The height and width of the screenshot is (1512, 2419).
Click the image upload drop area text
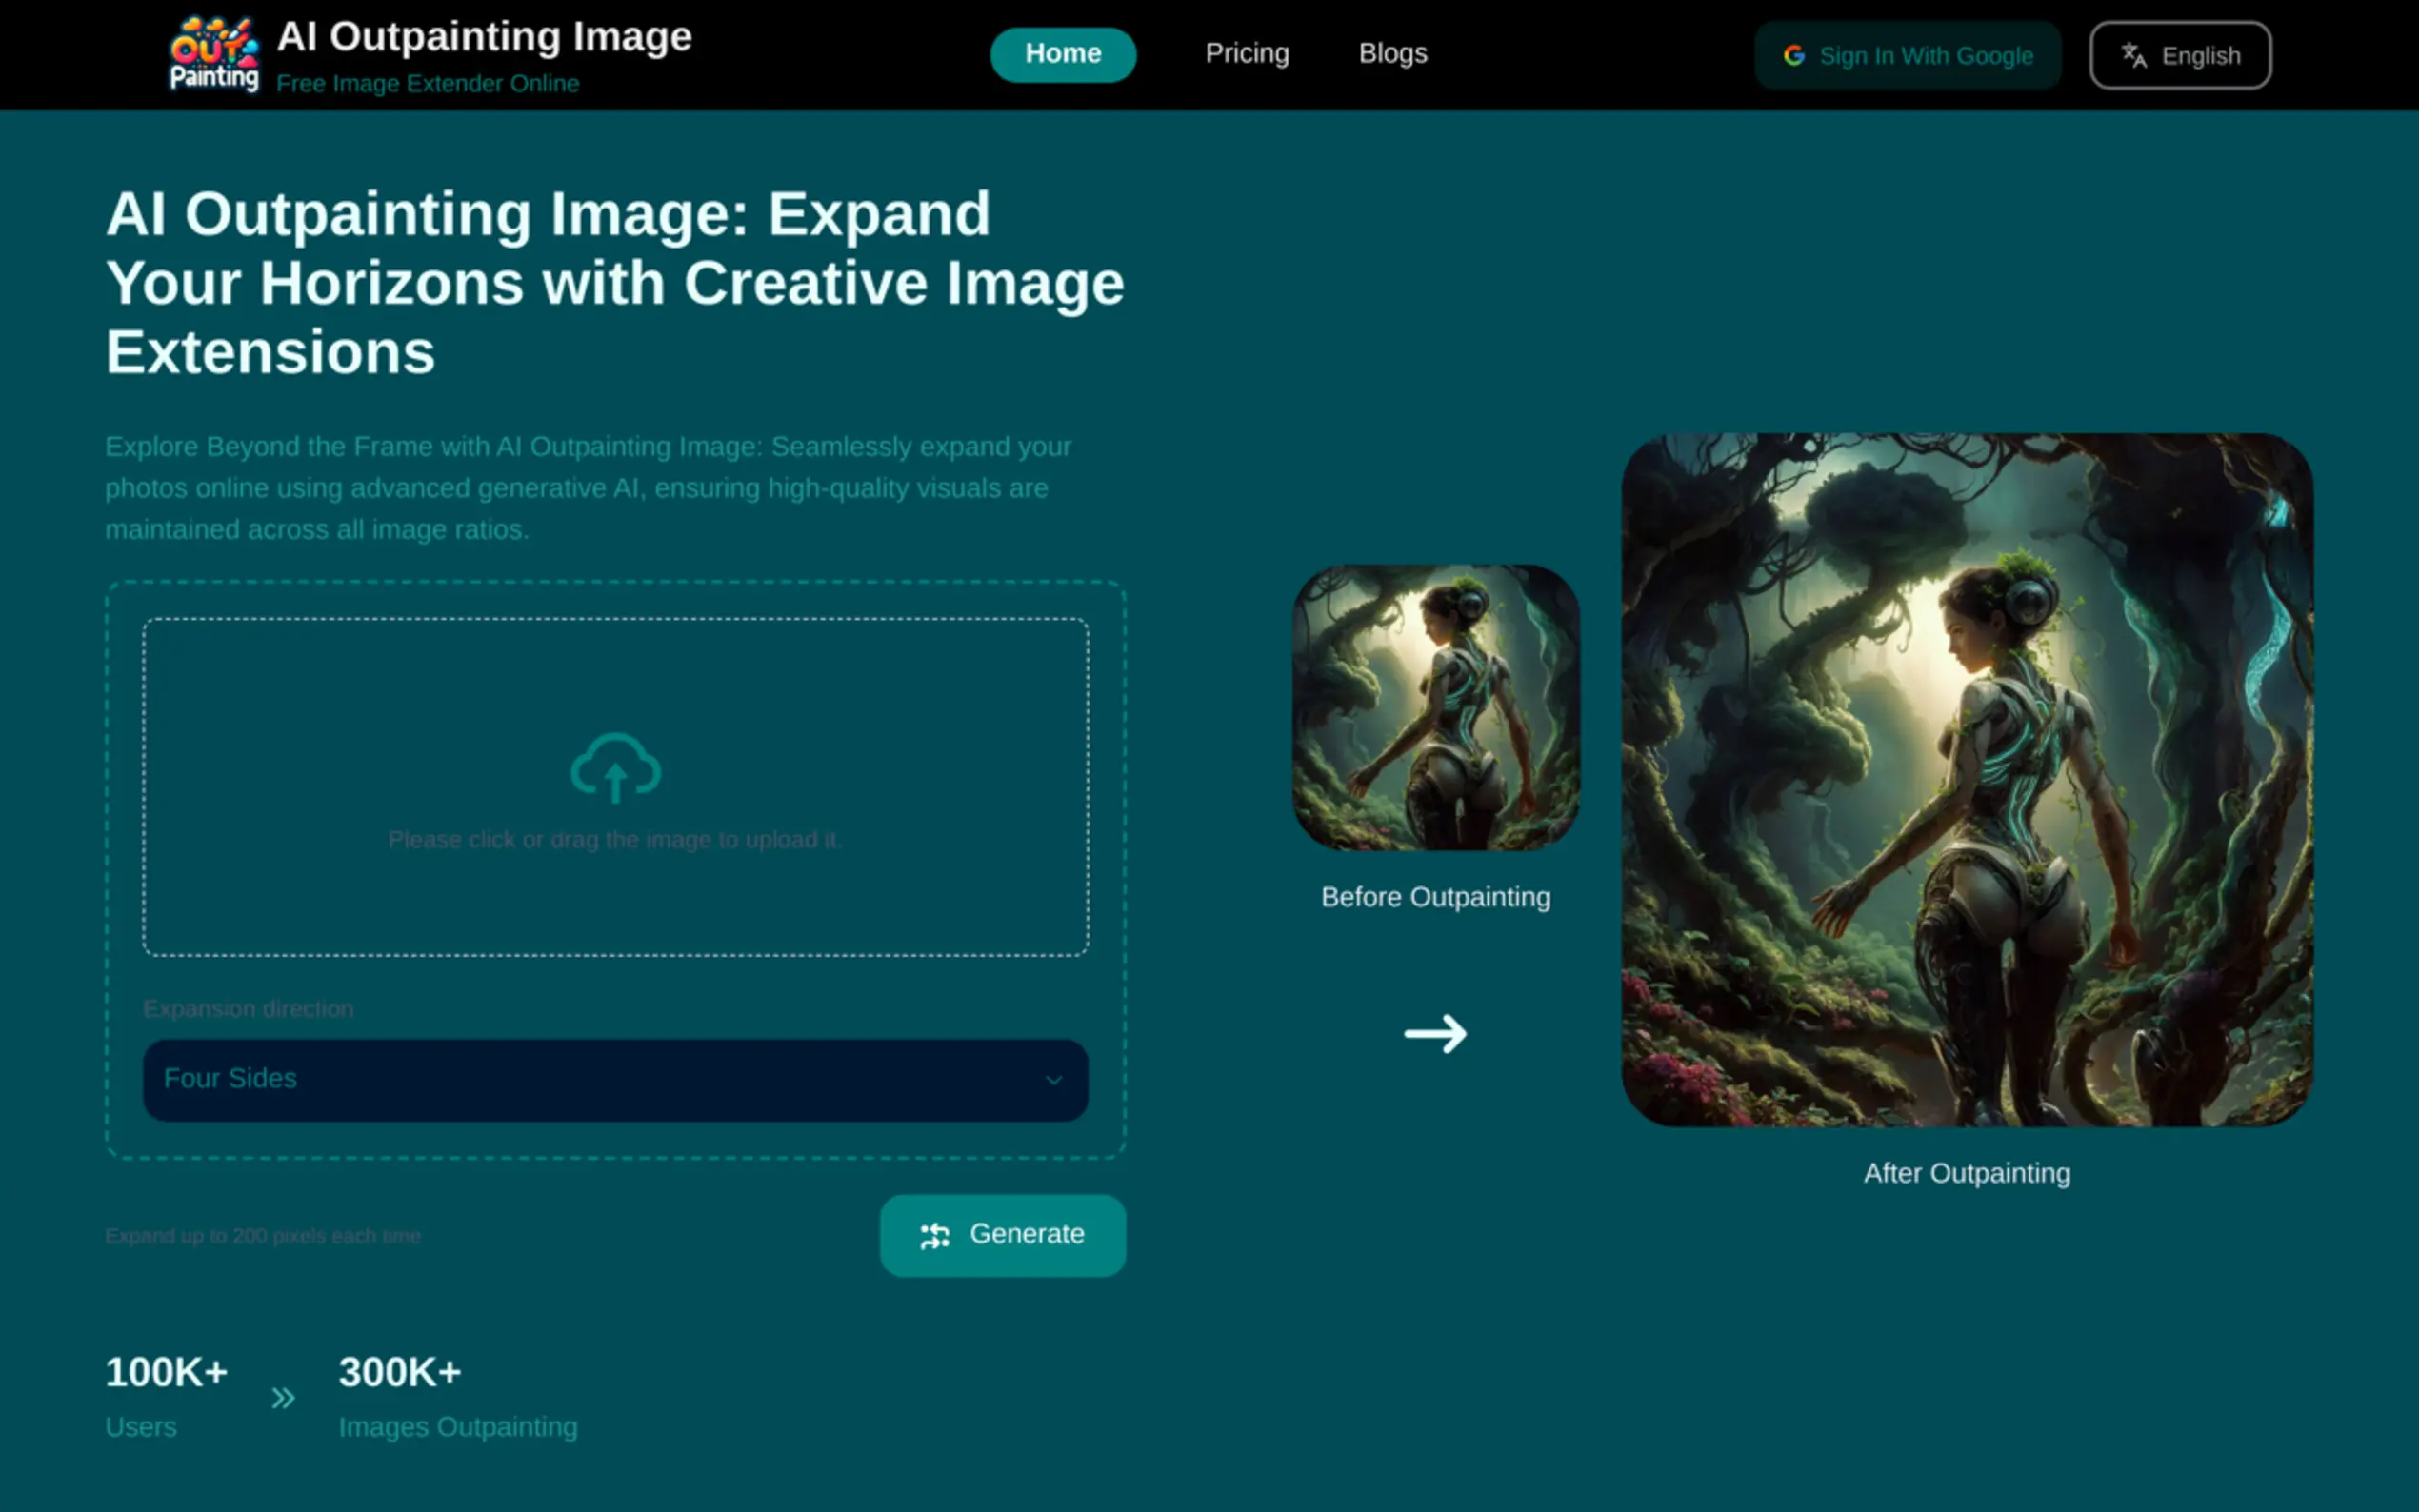point(614,840)
